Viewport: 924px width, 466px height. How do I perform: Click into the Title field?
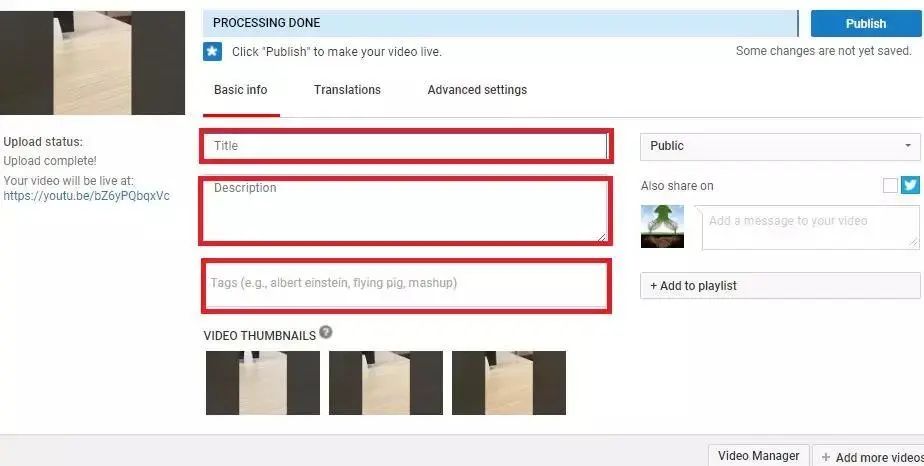[406, 146]
